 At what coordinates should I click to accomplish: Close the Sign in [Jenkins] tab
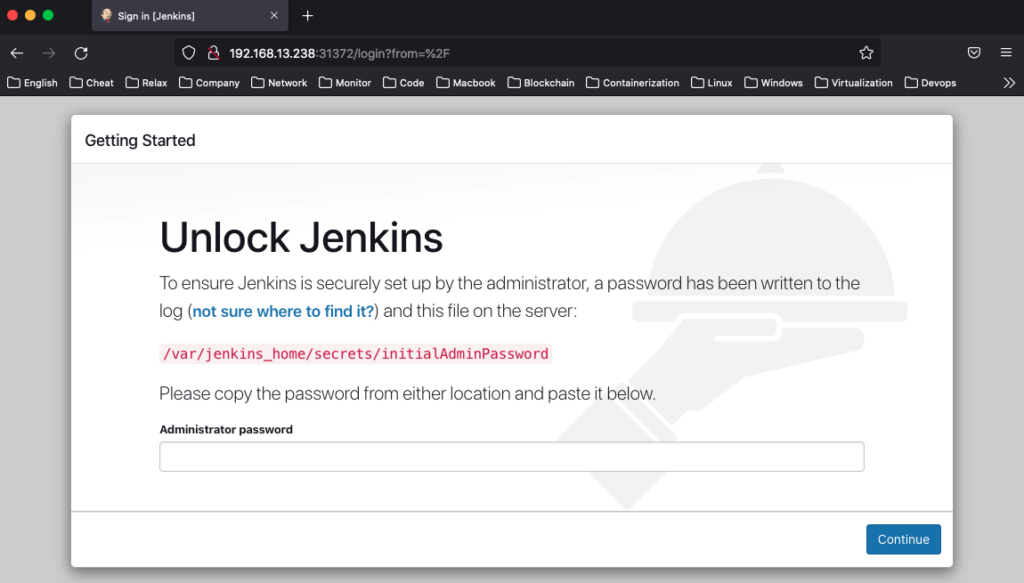pos(274,15)
